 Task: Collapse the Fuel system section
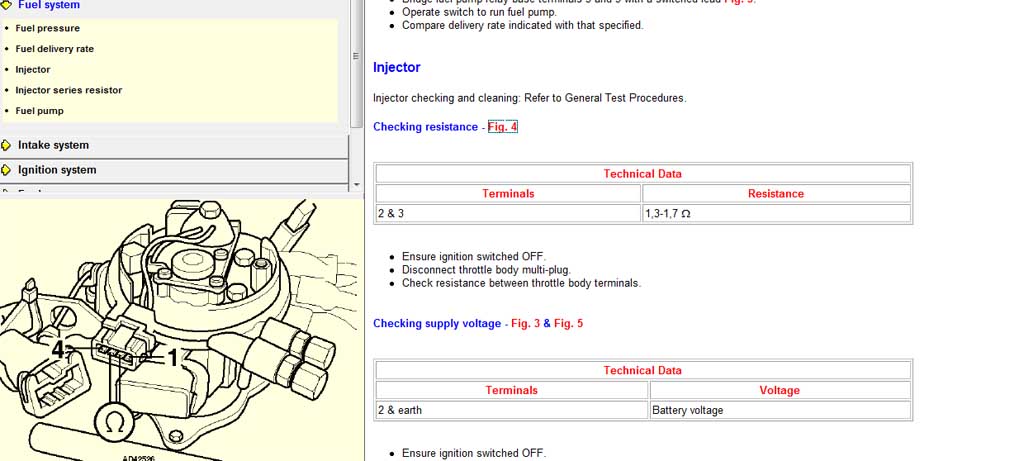point(48,5)
